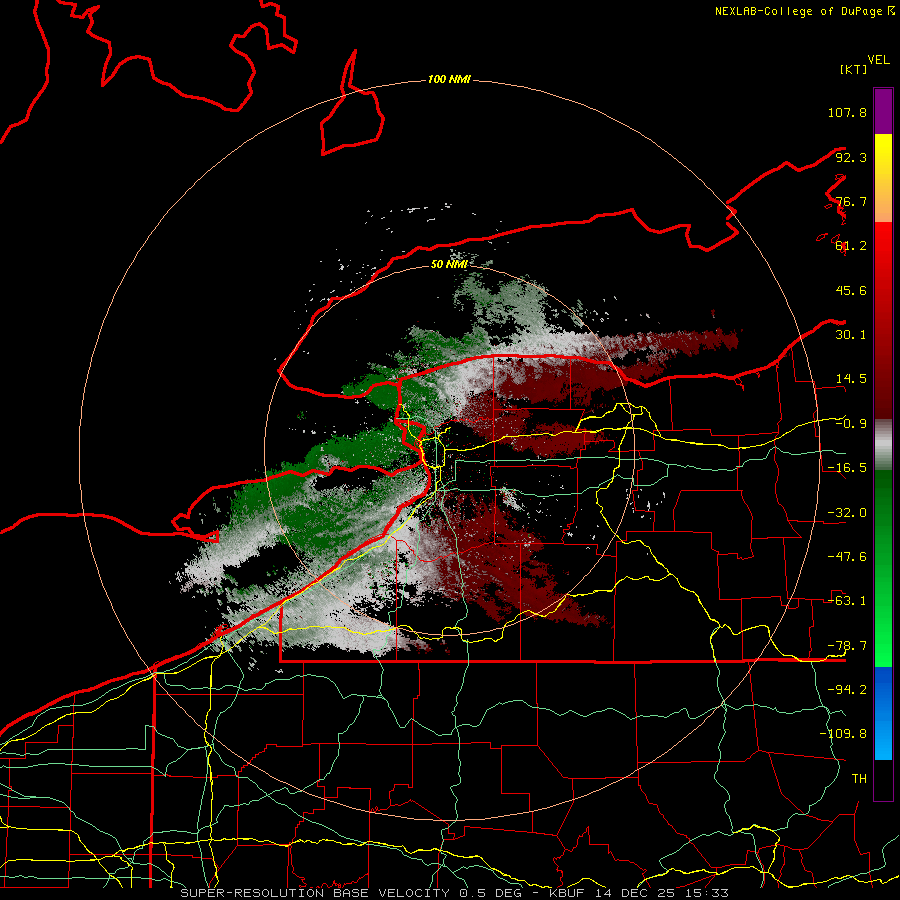Select the -63.1 legend value
Viewport: 900px width, 900px height.
pos(847,601)
